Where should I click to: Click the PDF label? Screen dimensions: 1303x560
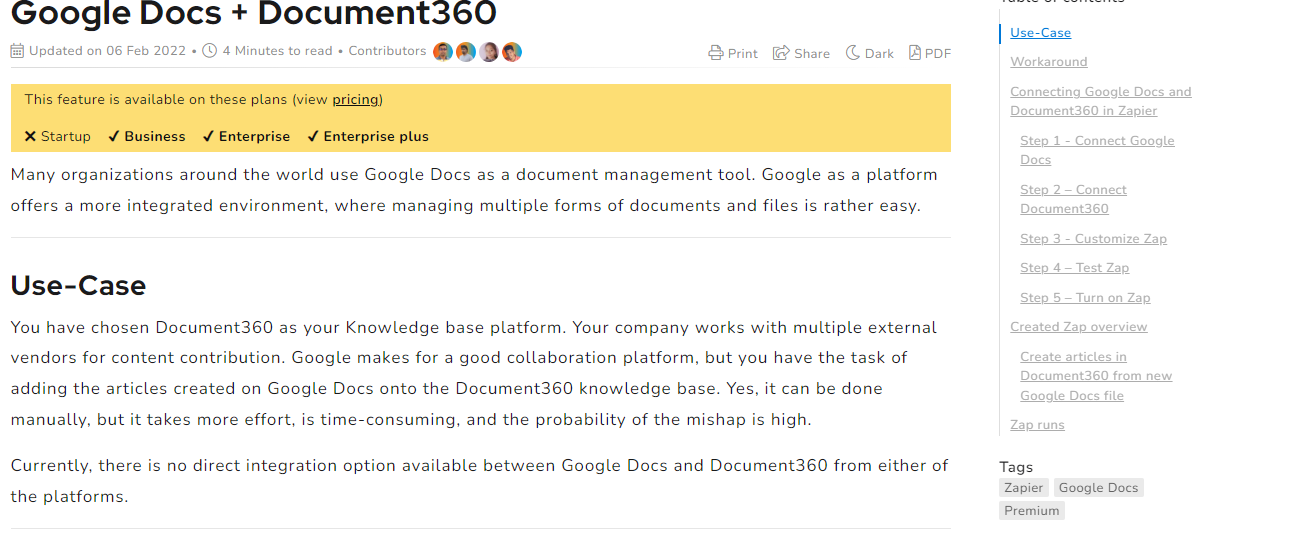(x=938, y=54)
